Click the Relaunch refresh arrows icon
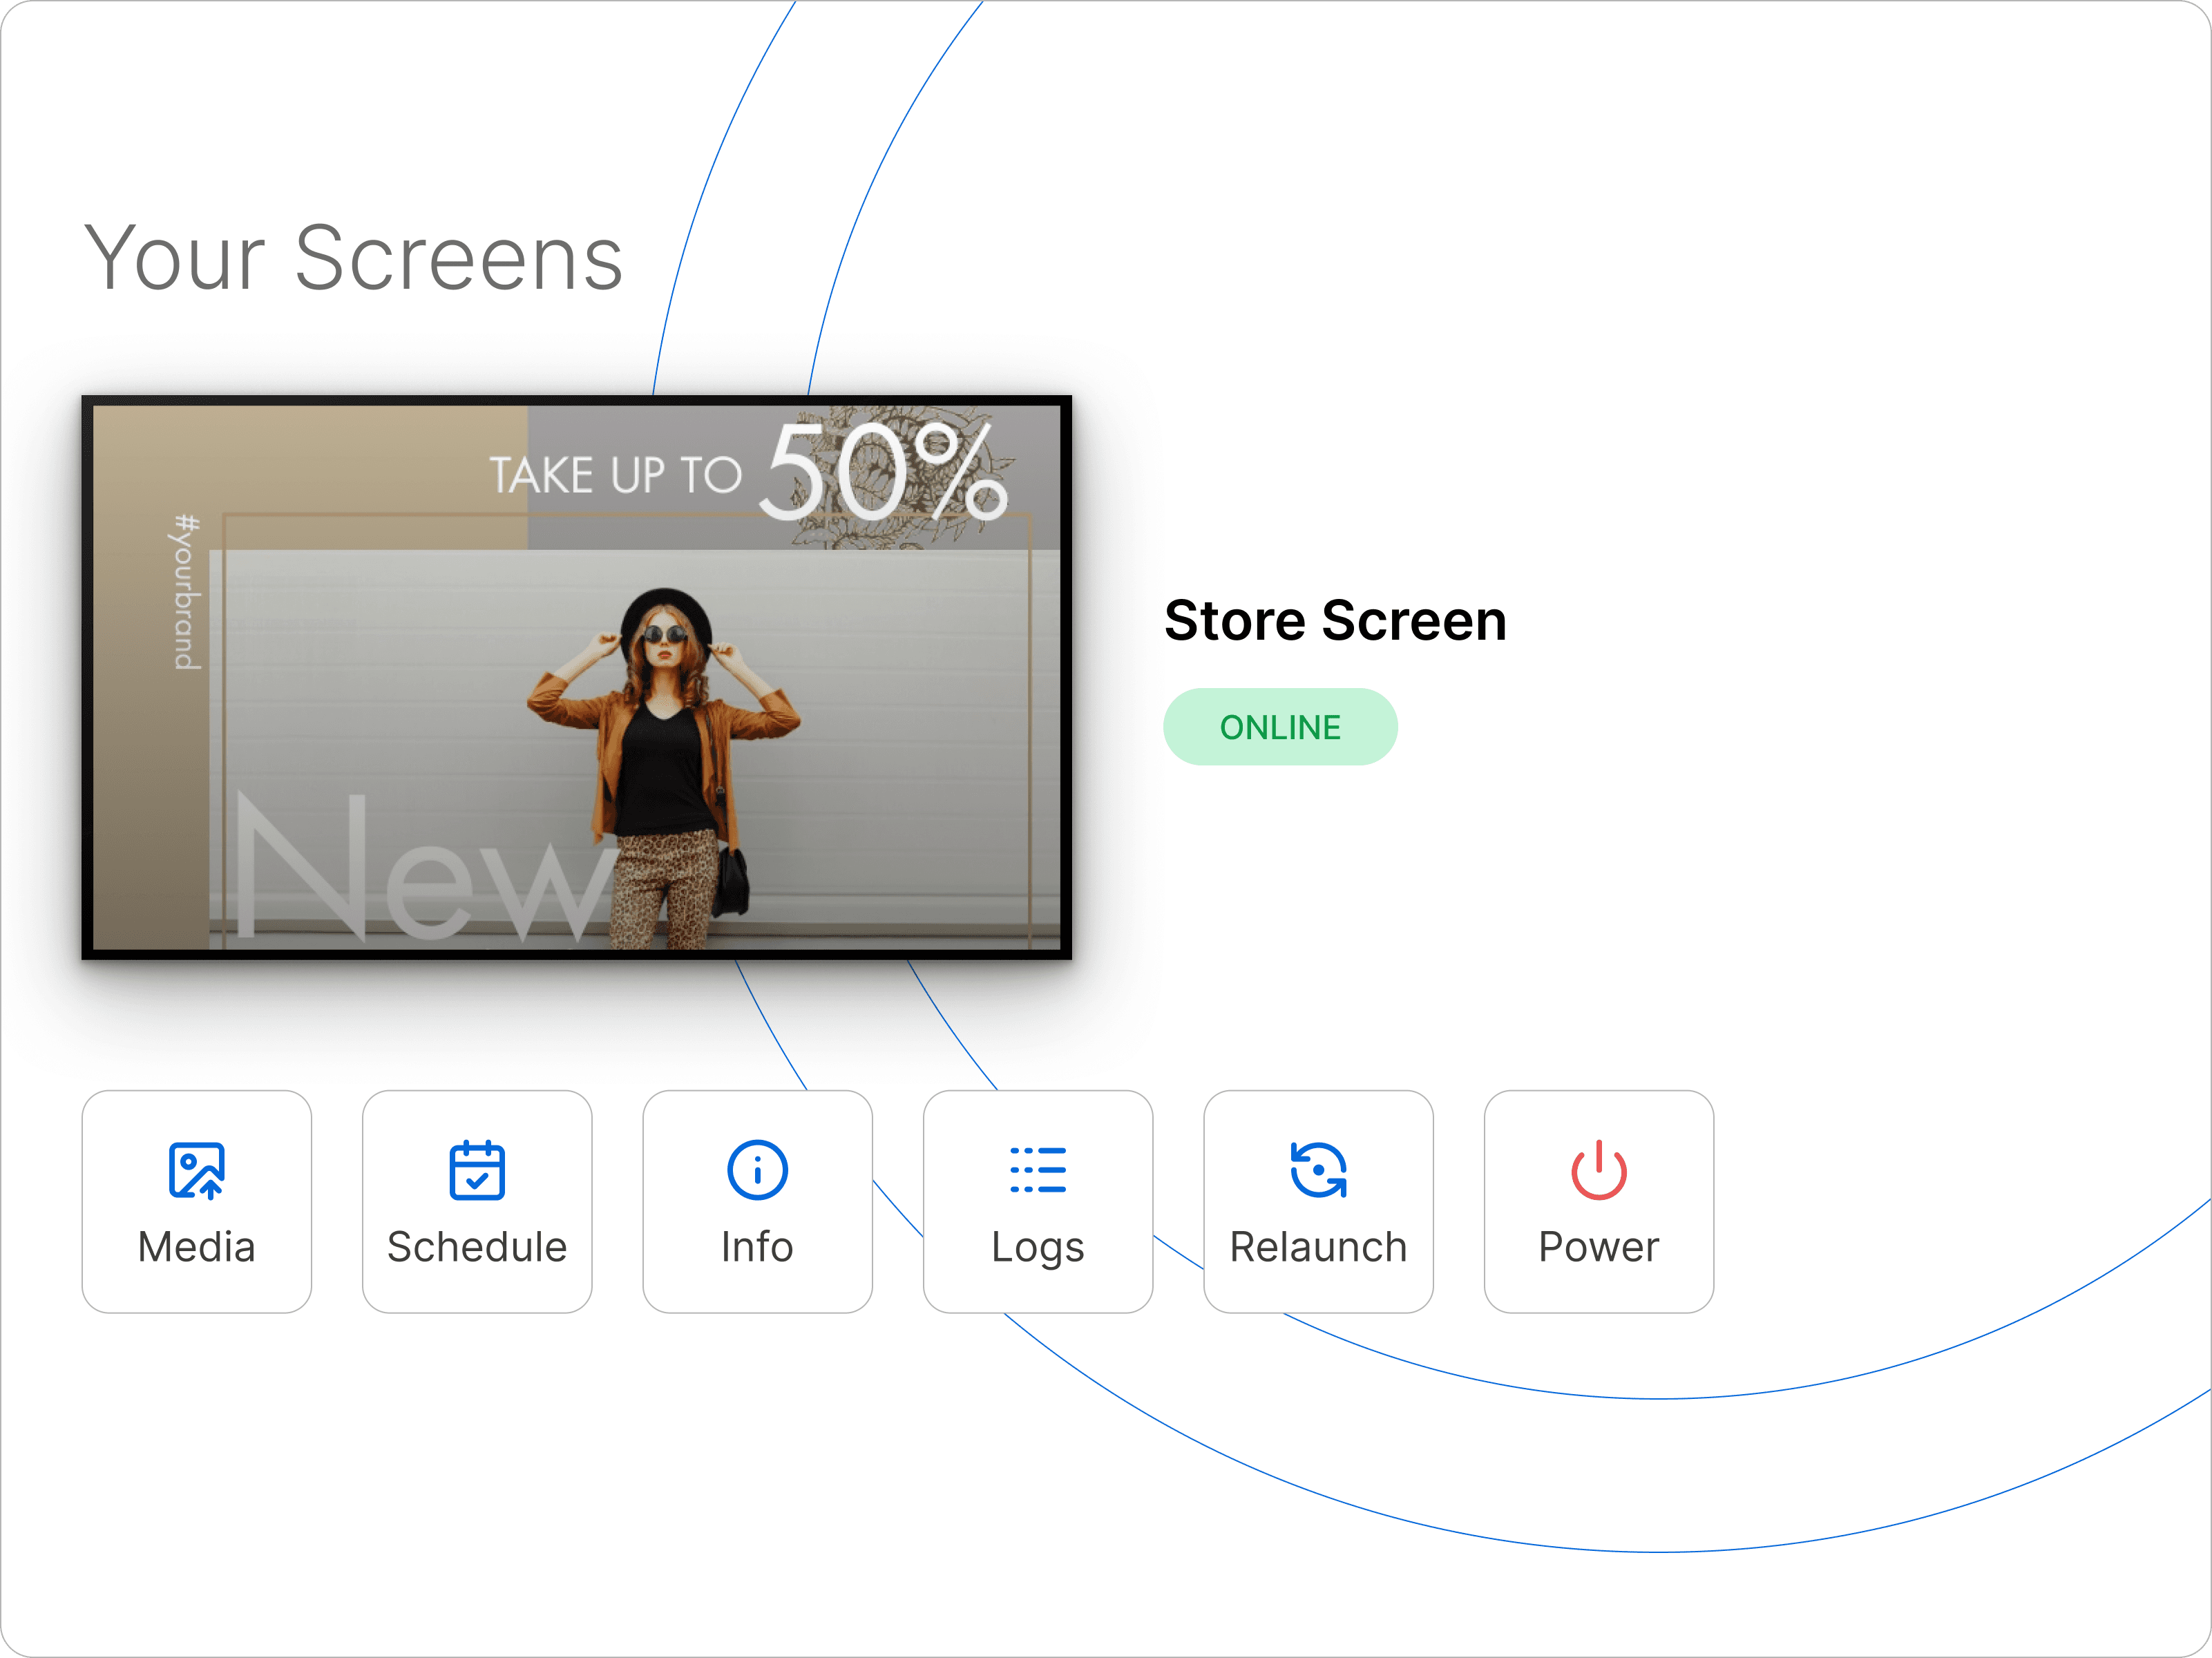 1318,1169
